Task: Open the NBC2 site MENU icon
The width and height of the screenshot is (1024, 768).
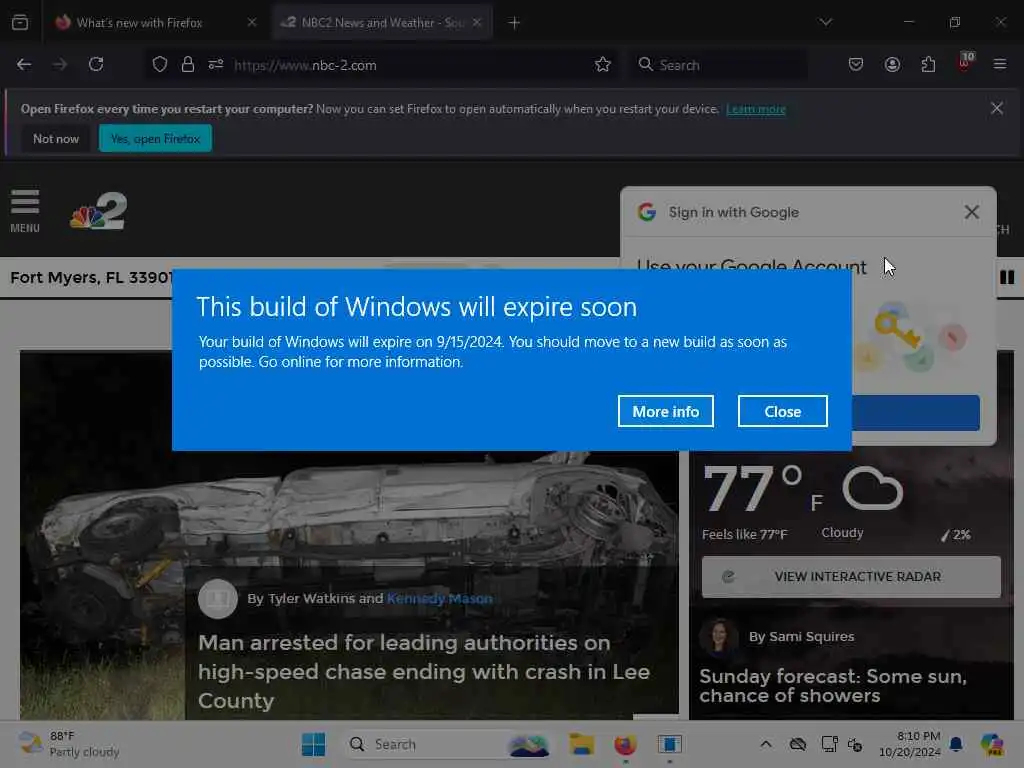Action: (x=25, y=211)
